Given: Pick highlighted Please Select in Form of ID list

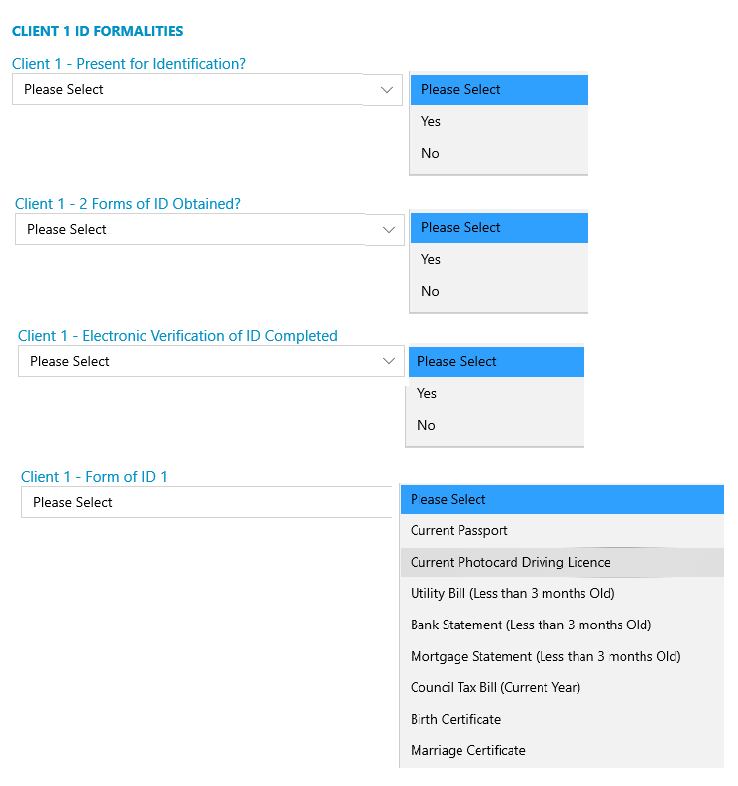Looking at the screenshot, I should coord(562,499).
